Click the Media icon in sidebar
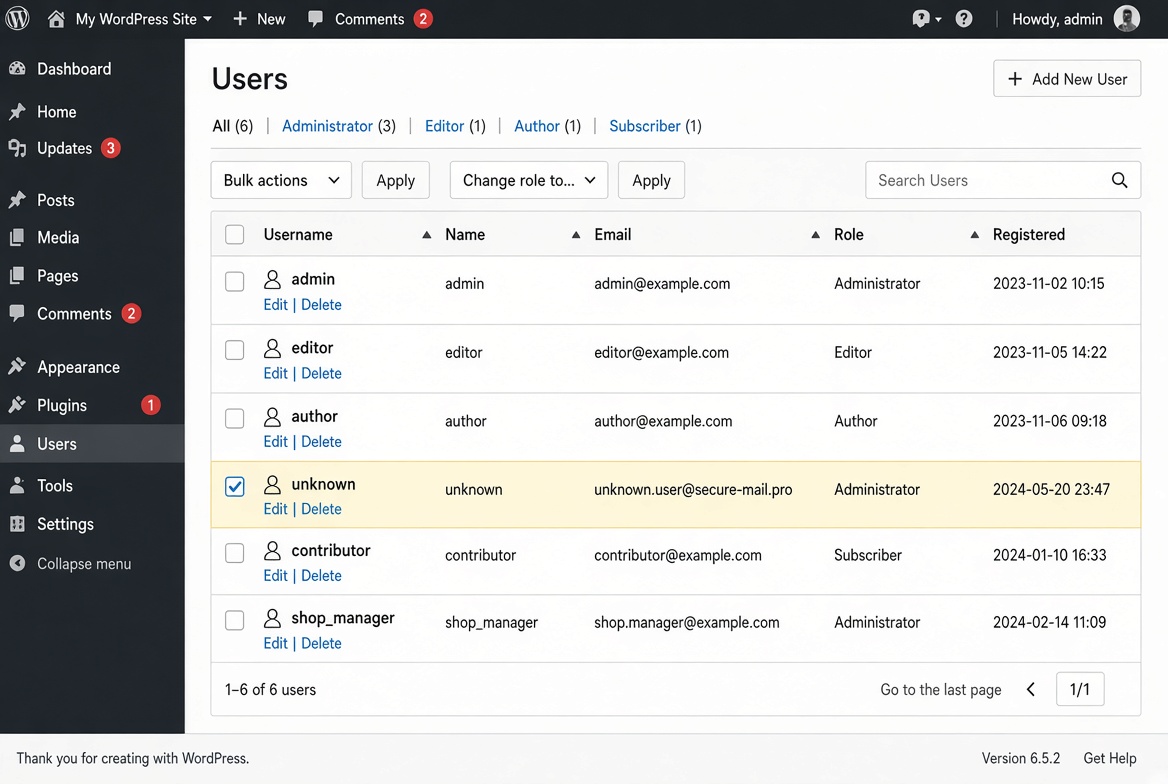This screenshot has height=784, width=1168. tap(17, 238)
